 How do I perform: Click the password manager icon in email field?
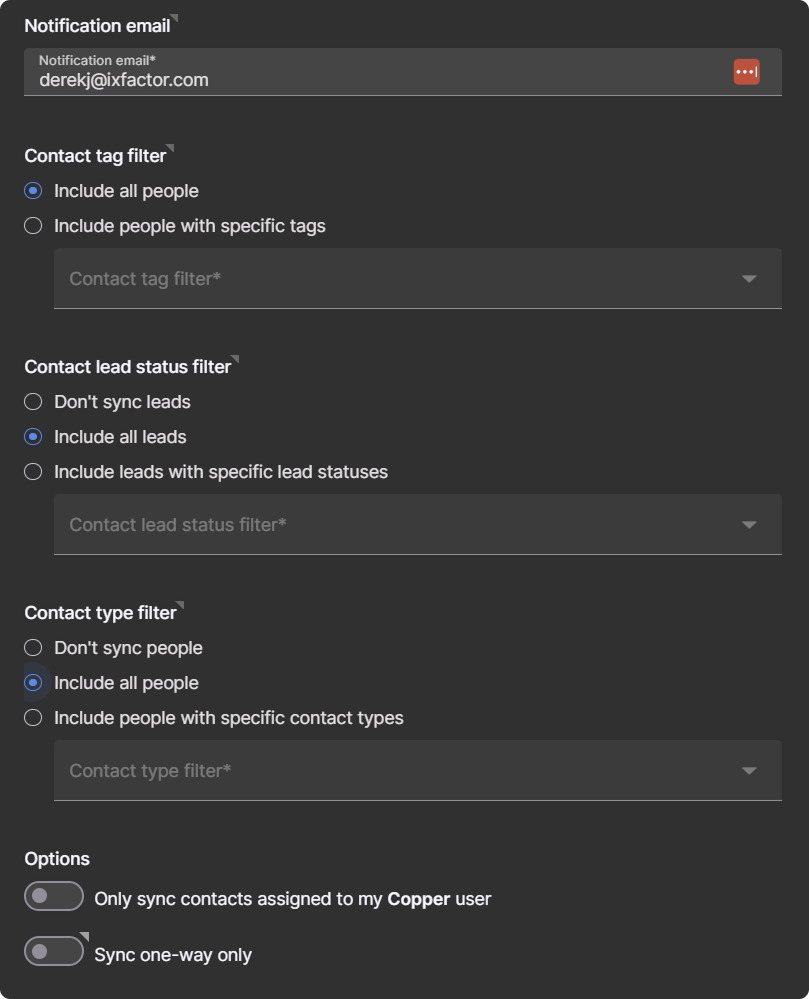(x=746, y=72)
